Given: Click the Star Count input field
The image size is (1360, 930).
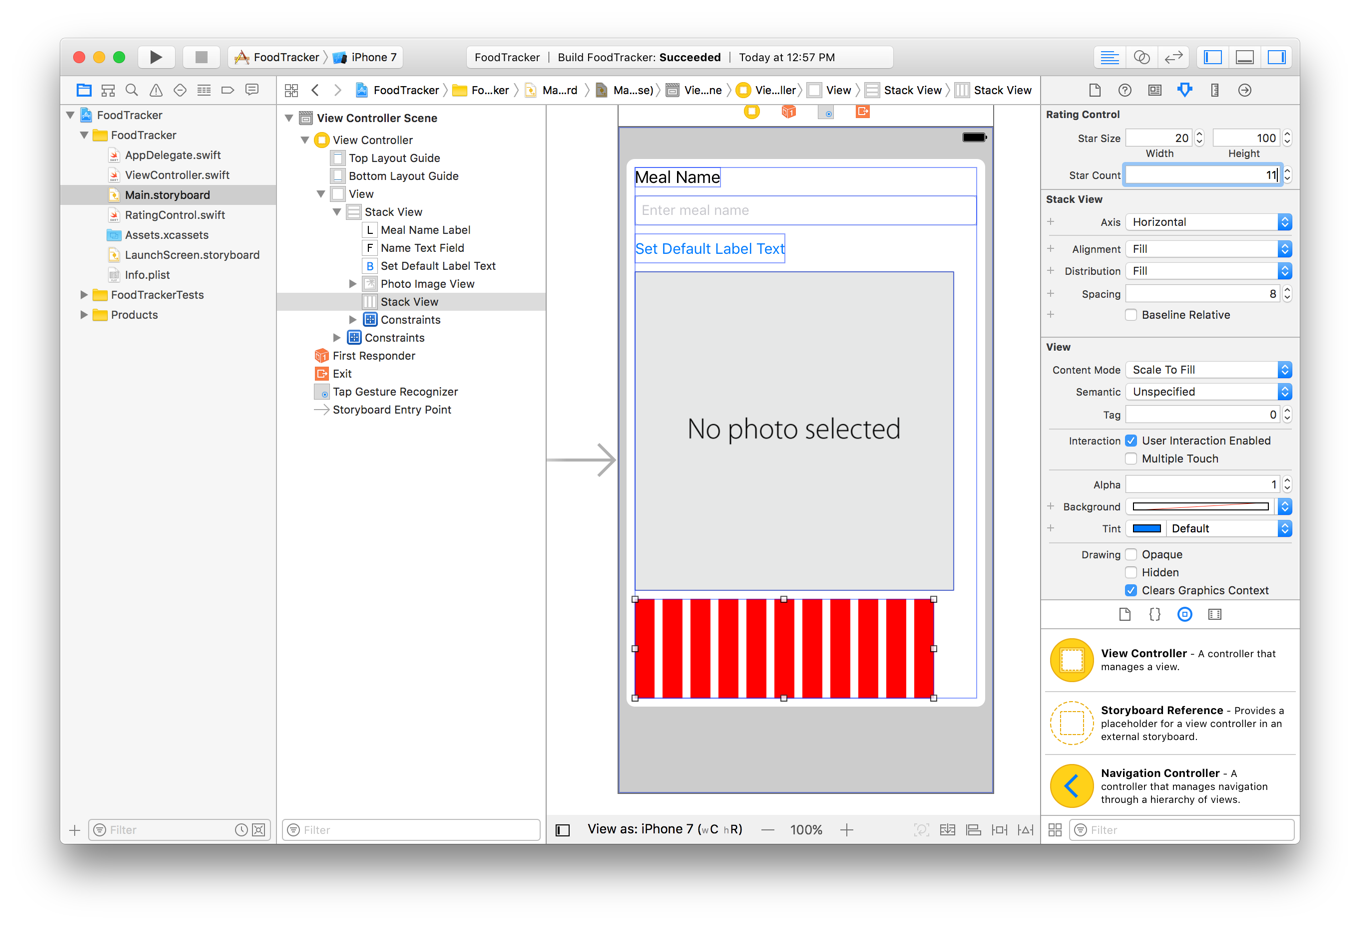Looking at the screenshot, I should click(x=1203, y=175).
